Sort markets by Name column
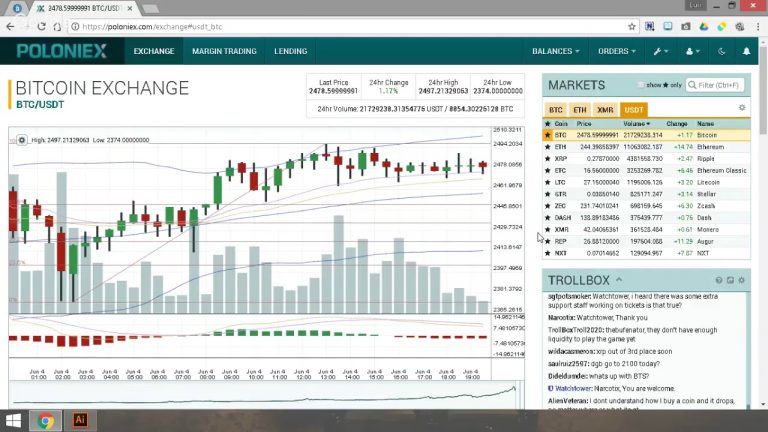The width and height of the screenshot is (768, 432). pos(705,124)
